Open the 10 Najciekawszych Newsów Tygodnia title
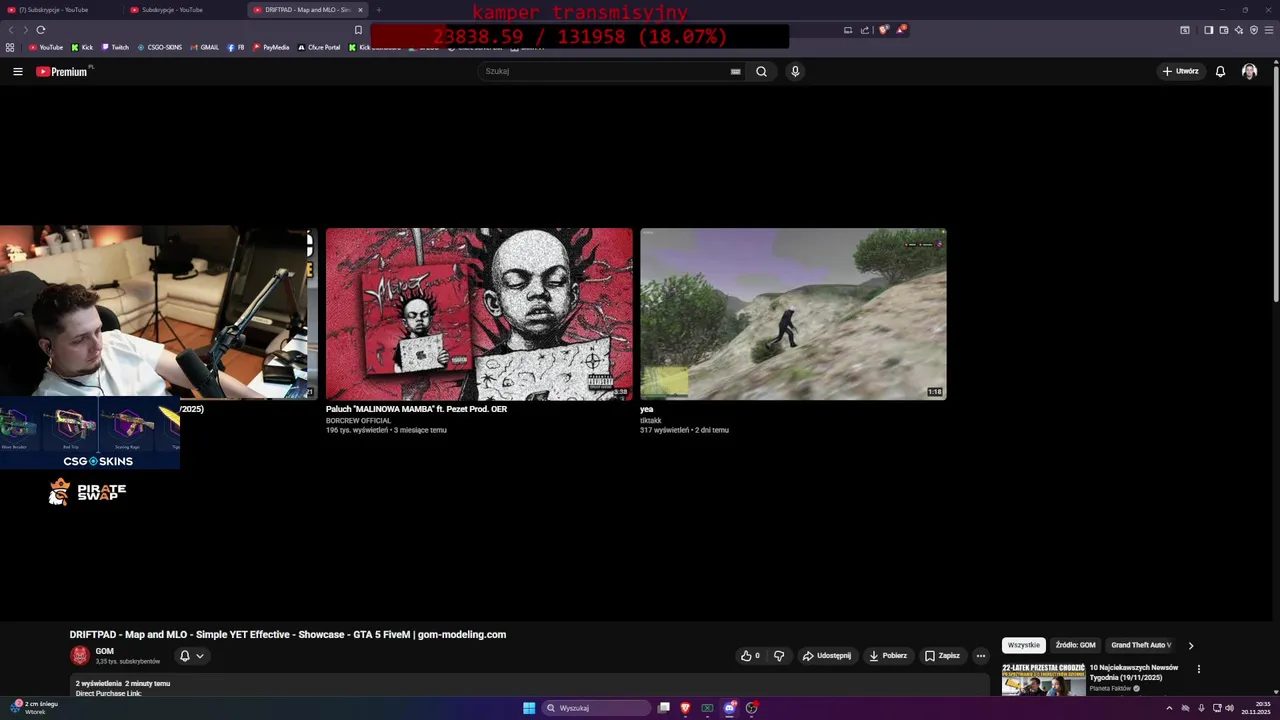This screenshot has height=720, width=1280. [x=1134, y=672]
